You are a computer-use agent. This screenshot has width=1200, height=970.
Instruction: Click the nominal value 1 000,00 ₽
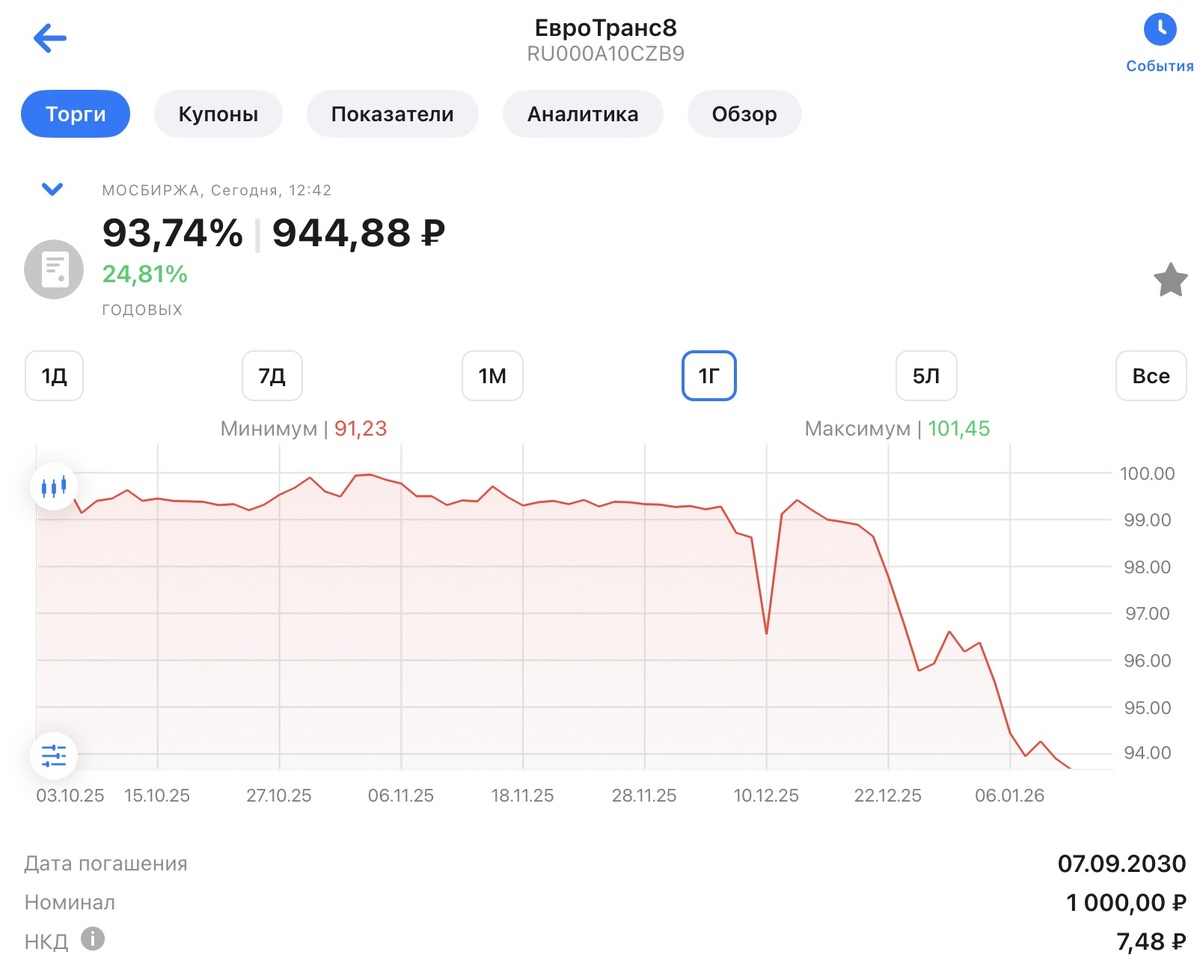[1126, 903]
